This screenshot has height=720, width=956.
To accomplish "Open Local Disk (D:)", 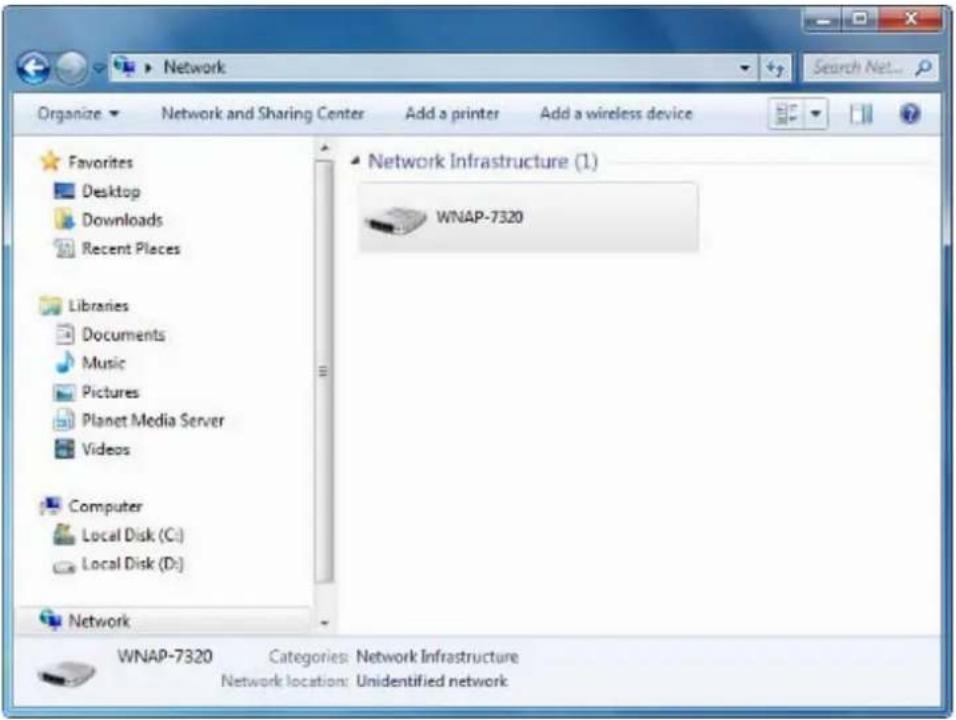I will click(x=132, y=564).
